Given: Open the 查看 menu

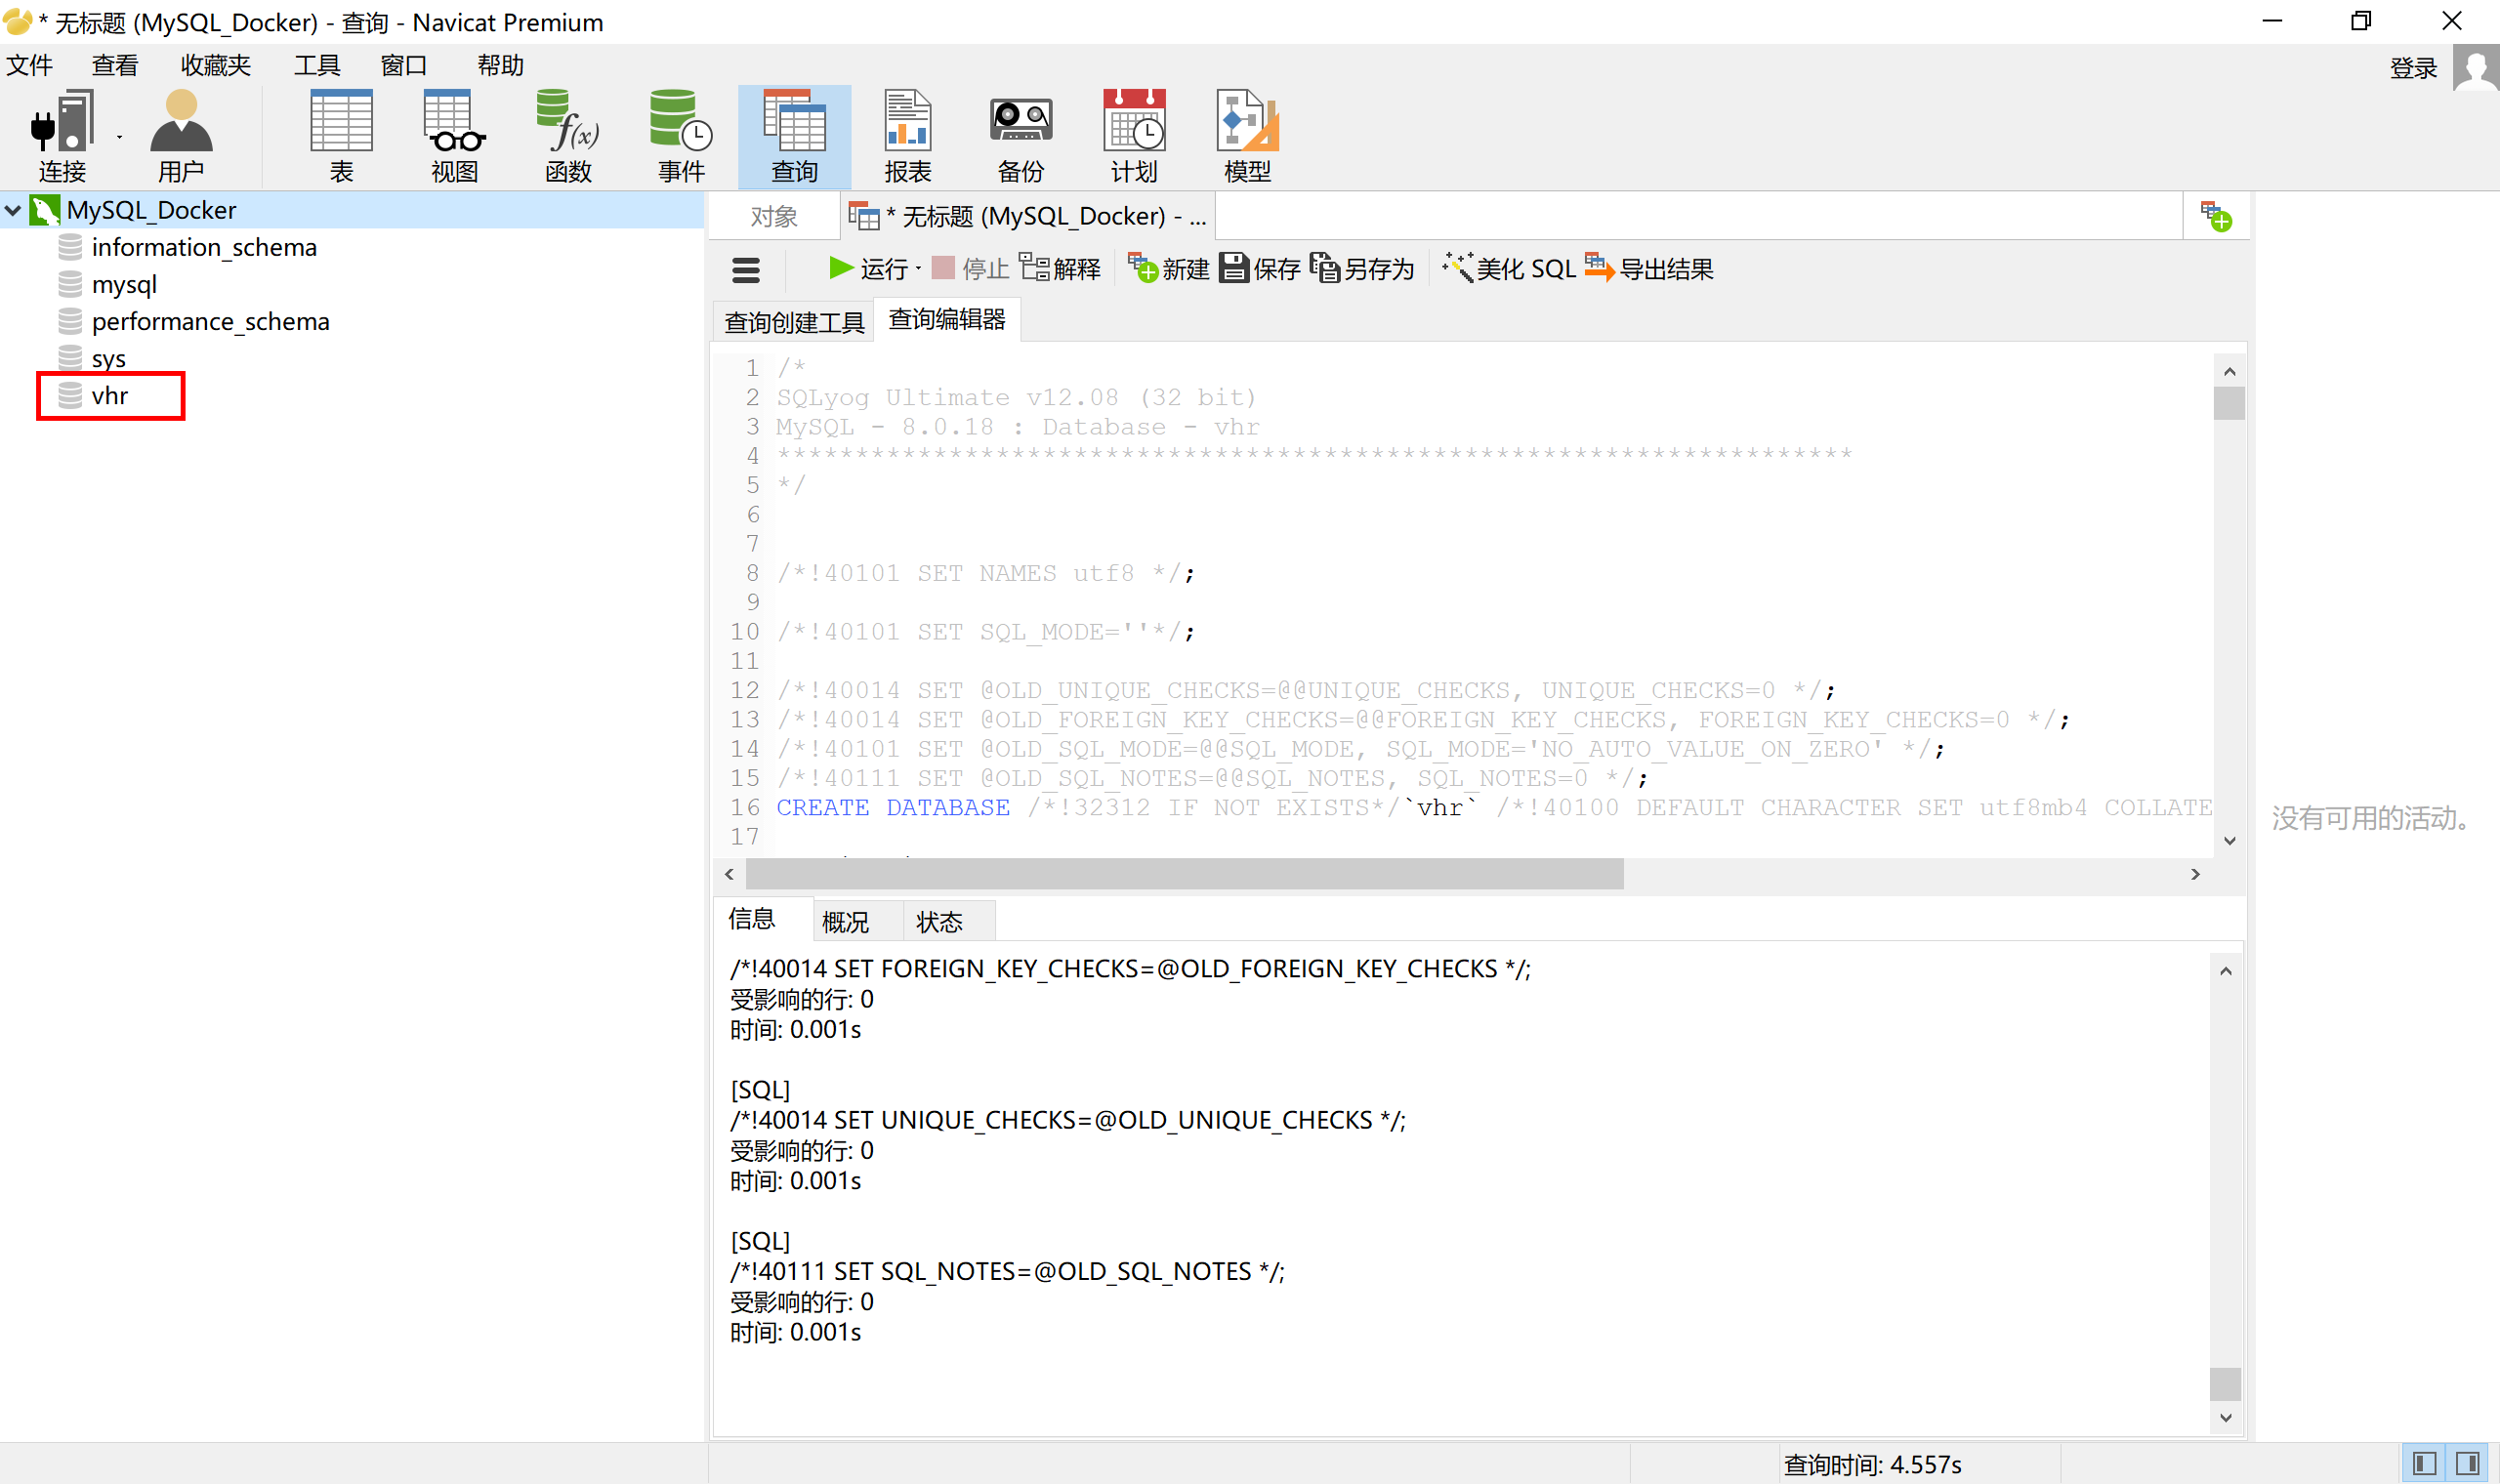Looking at the screenshot, I should [x=115, y=65].
